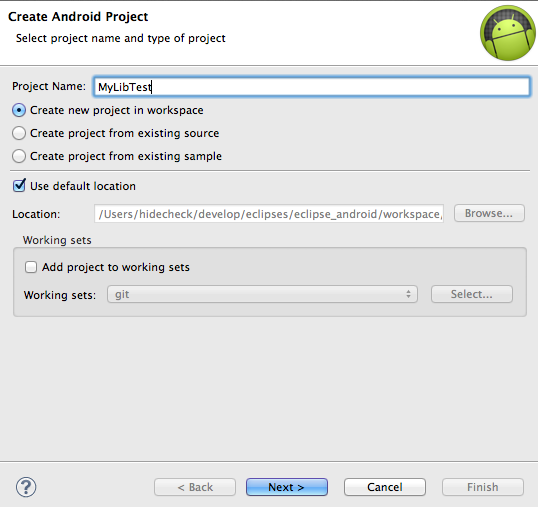This screenshot has width=538, height=507.
Task: Click 'Select project name and type of project' text
Action: click(x=120, y=38)
